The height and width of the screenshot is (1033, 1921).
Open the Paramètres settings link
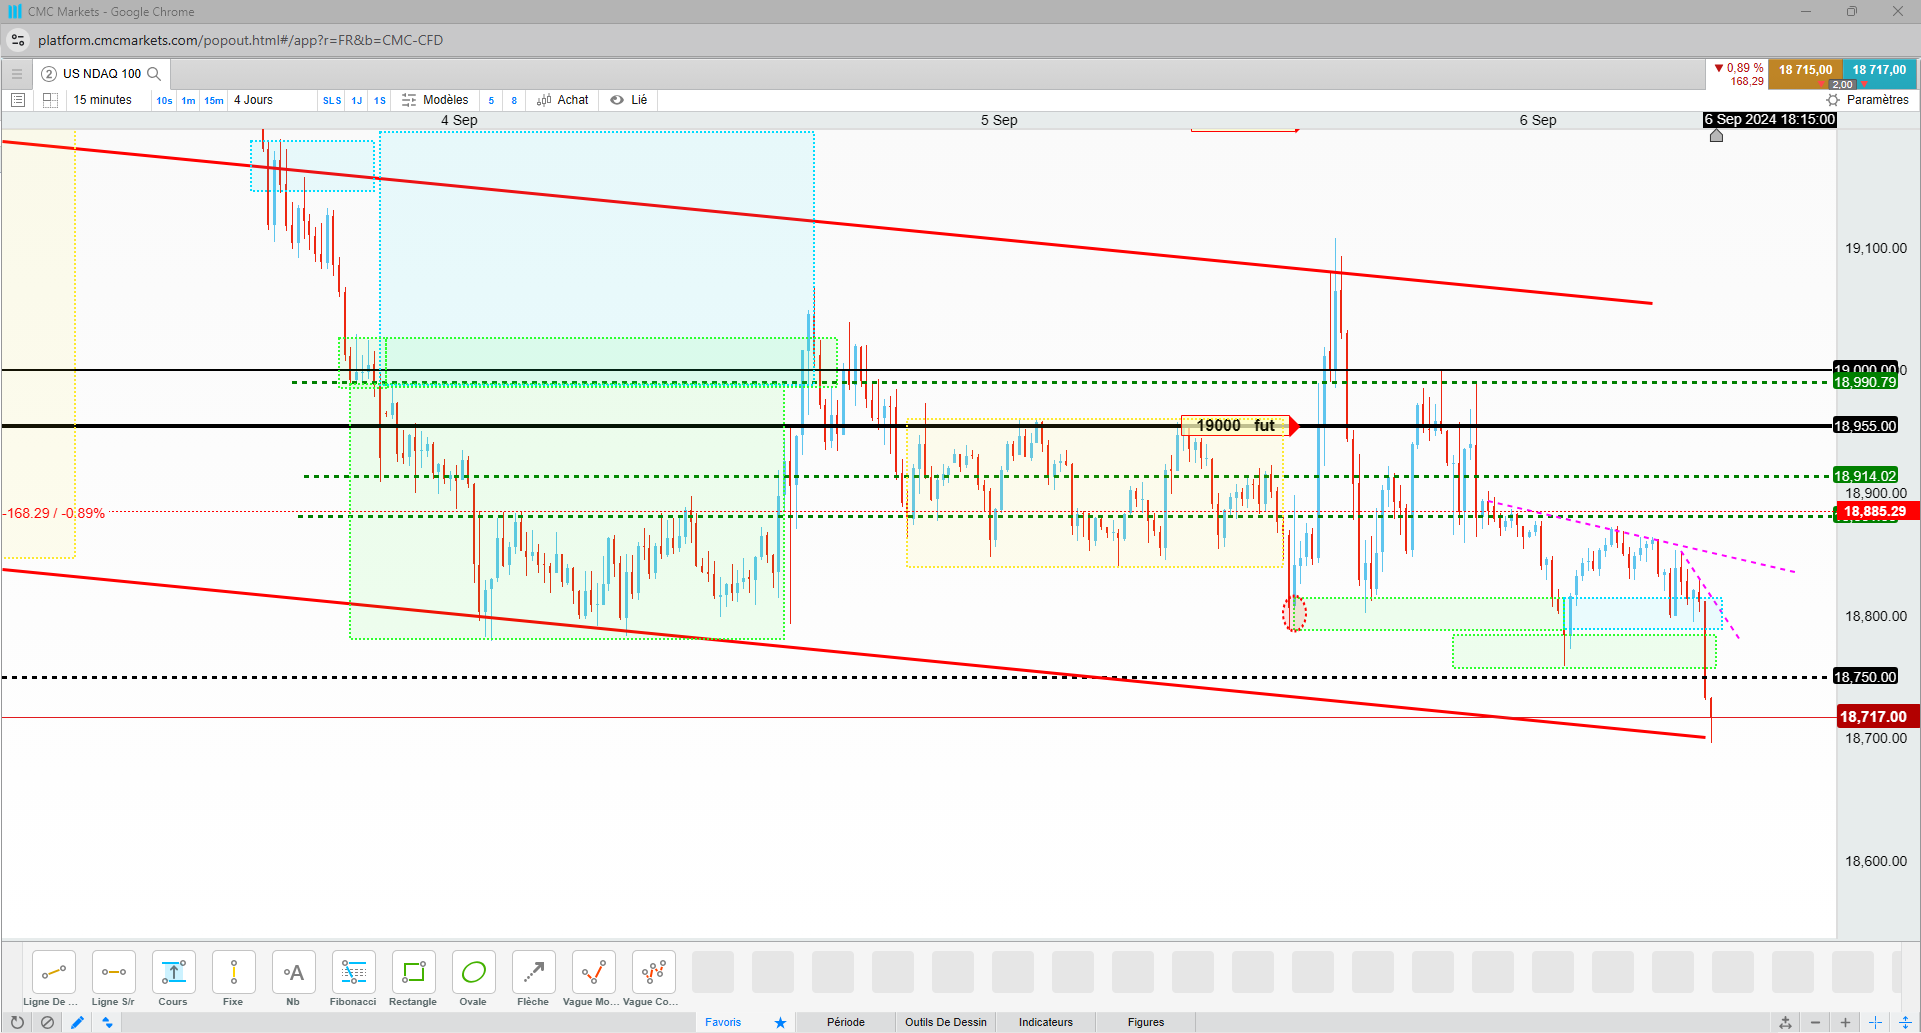pyautogui.click(x=1868, y=100)
